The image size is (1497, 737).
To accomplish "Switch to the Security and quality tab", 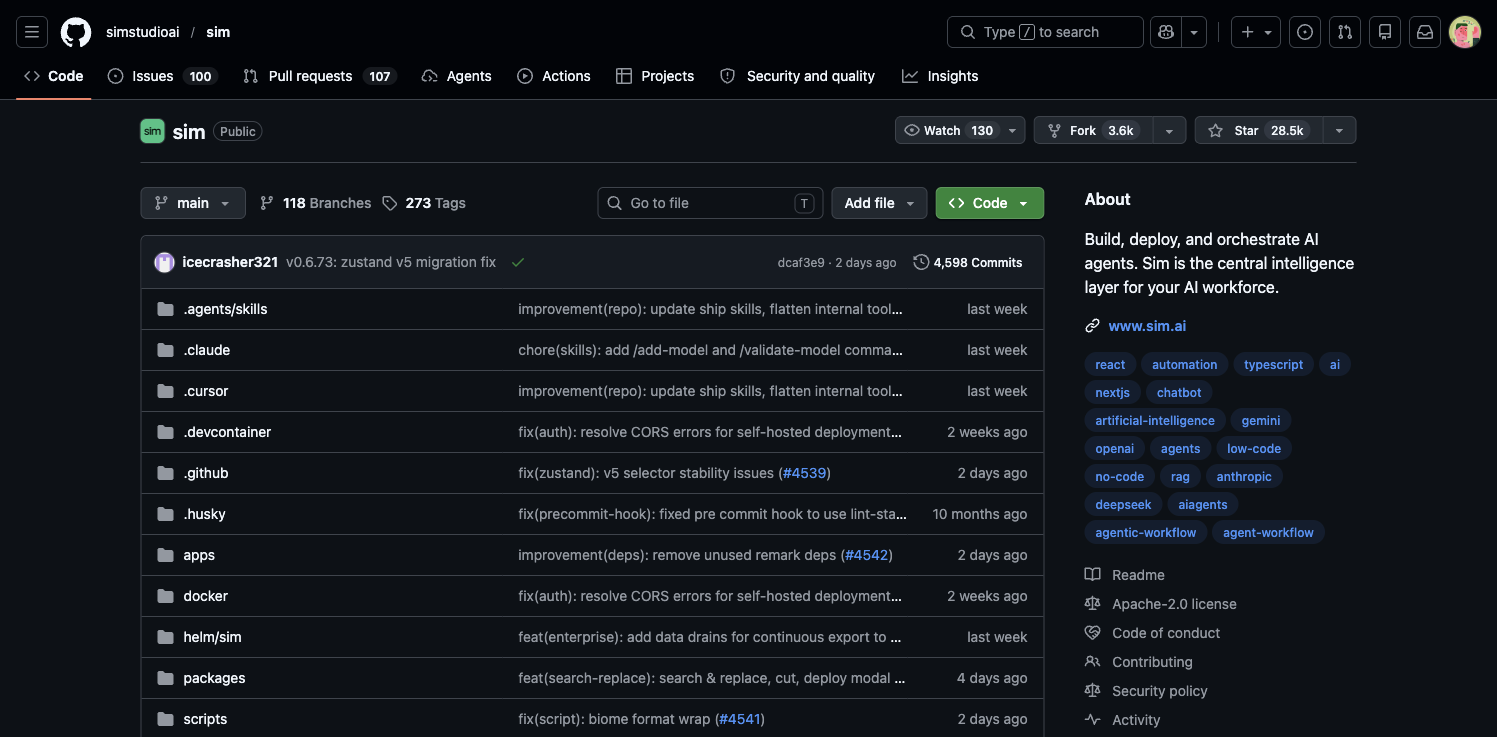I will [797, 76].
